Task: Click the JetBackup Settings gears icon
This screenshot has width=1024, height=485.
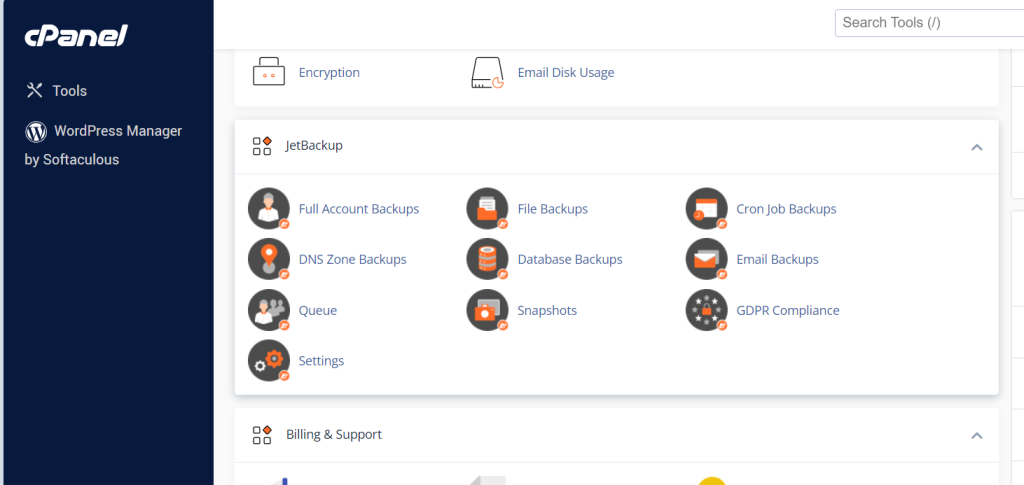Action: [269, 360]
